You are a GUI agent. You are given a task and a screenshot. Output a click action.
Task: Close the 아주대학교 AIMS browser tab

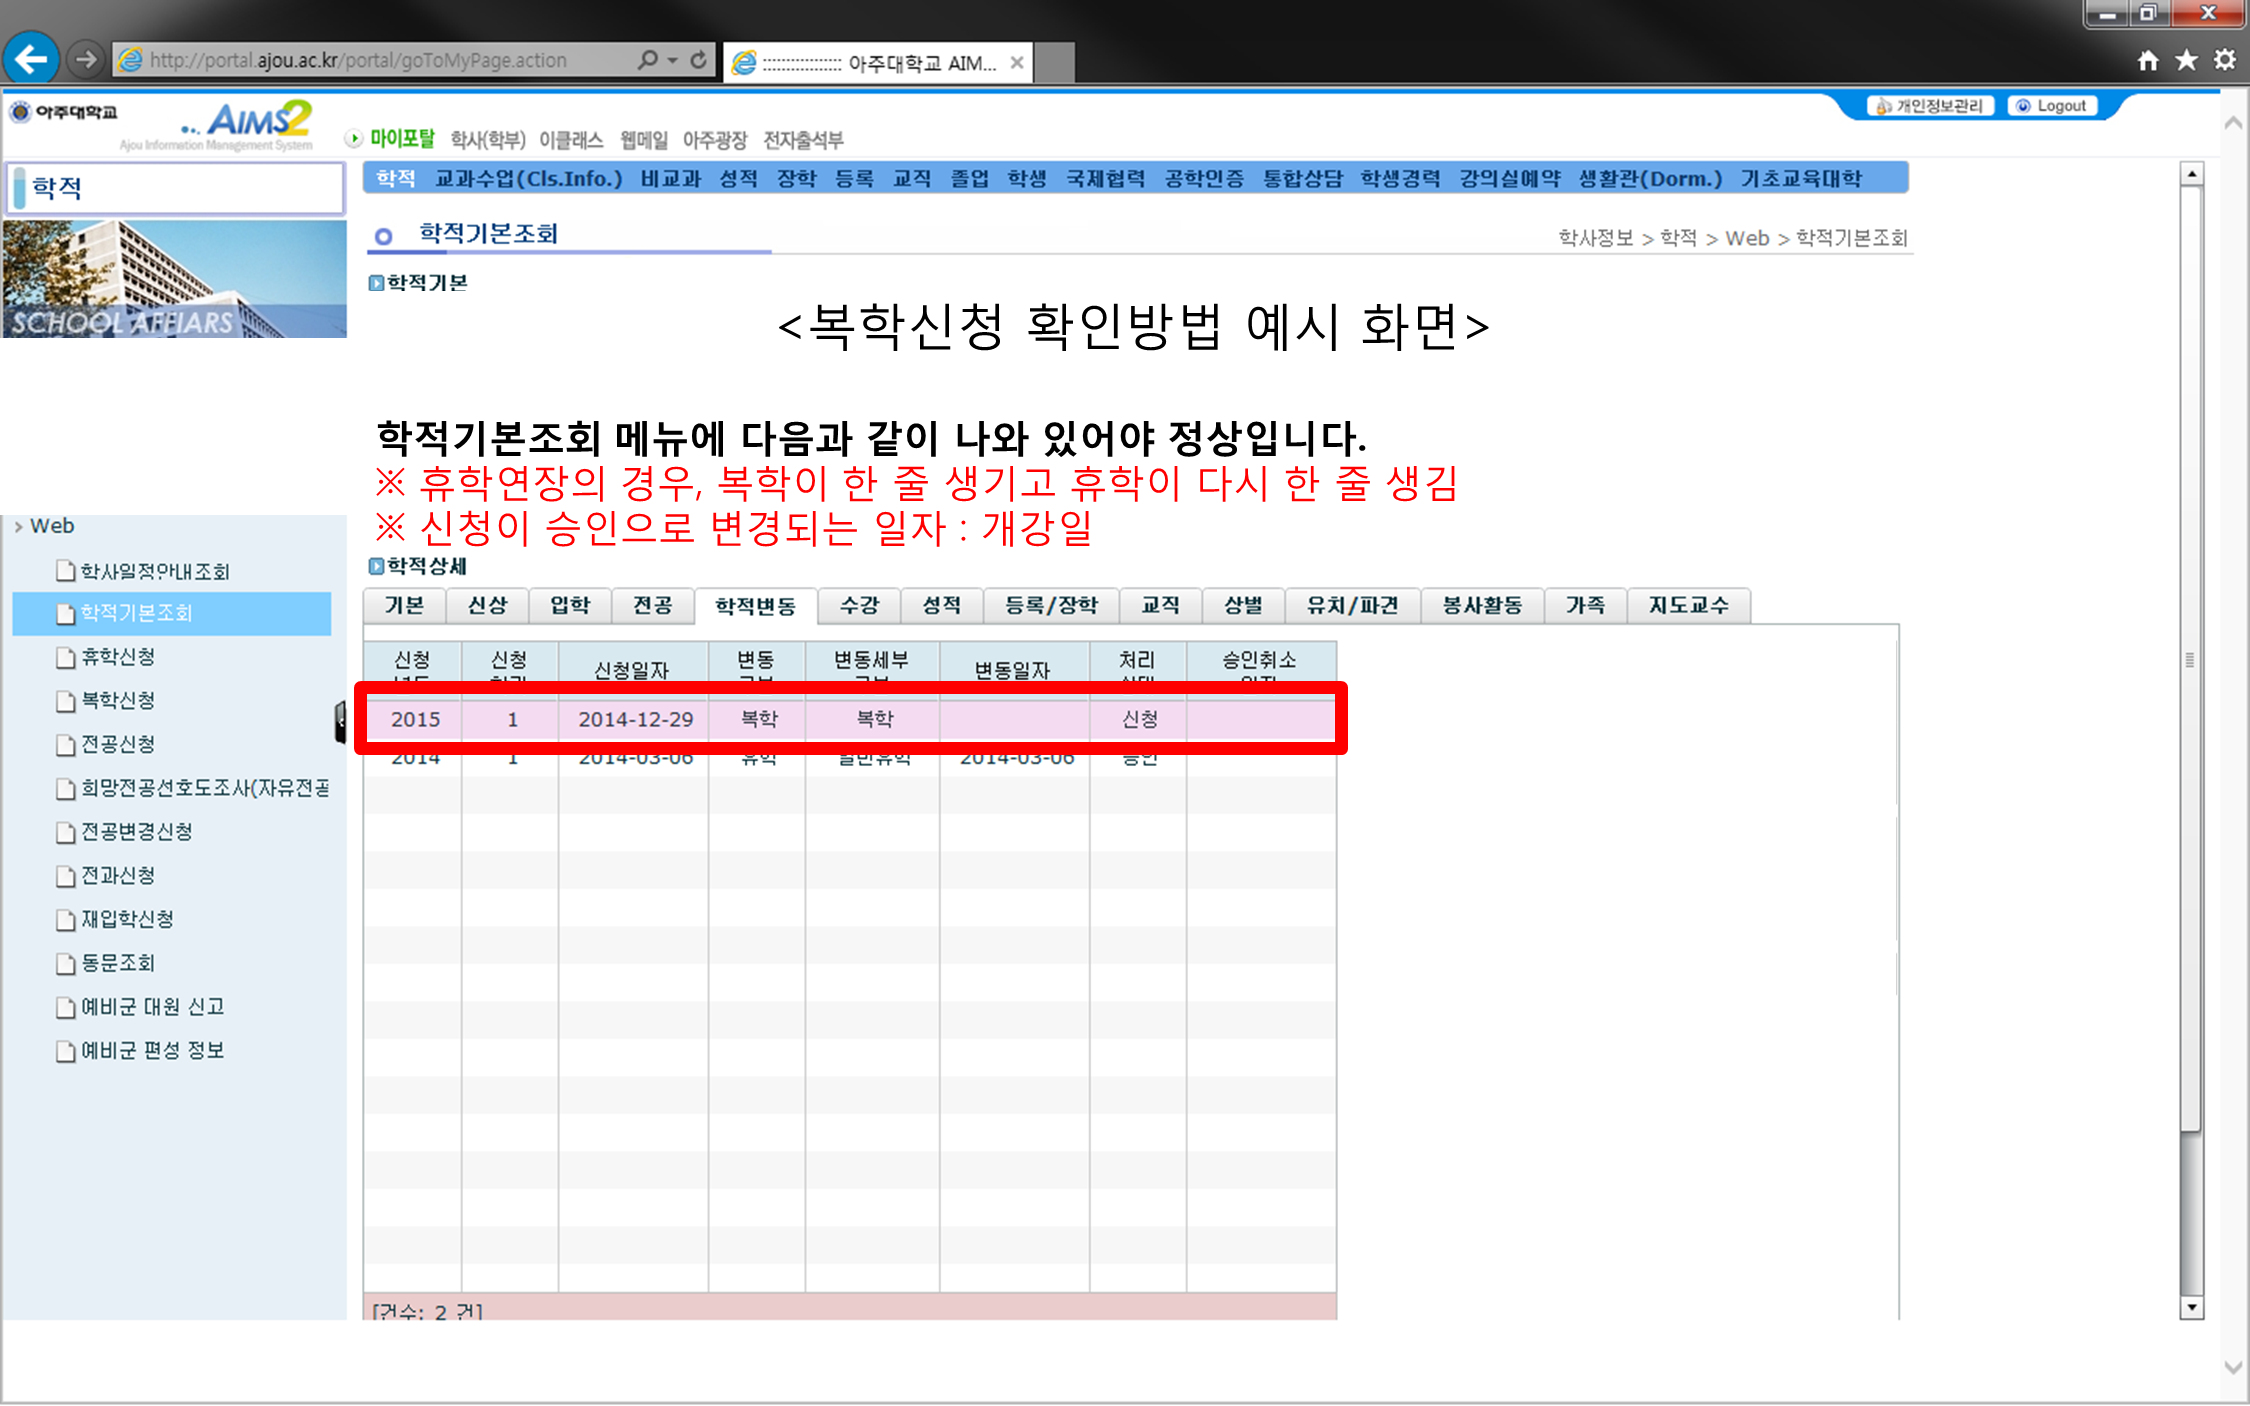click(x=1017, y=63)
